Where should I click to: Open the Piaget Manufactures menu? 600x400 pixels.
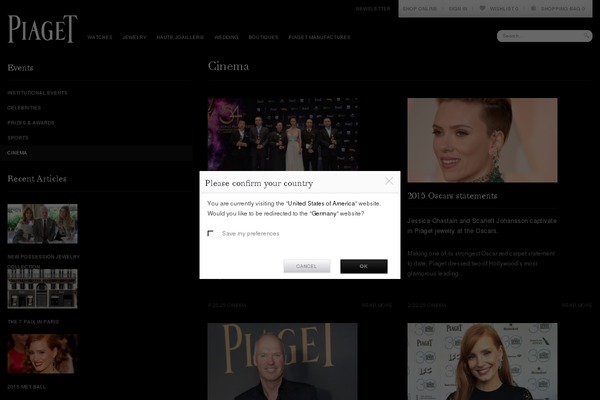click(319, 37)
